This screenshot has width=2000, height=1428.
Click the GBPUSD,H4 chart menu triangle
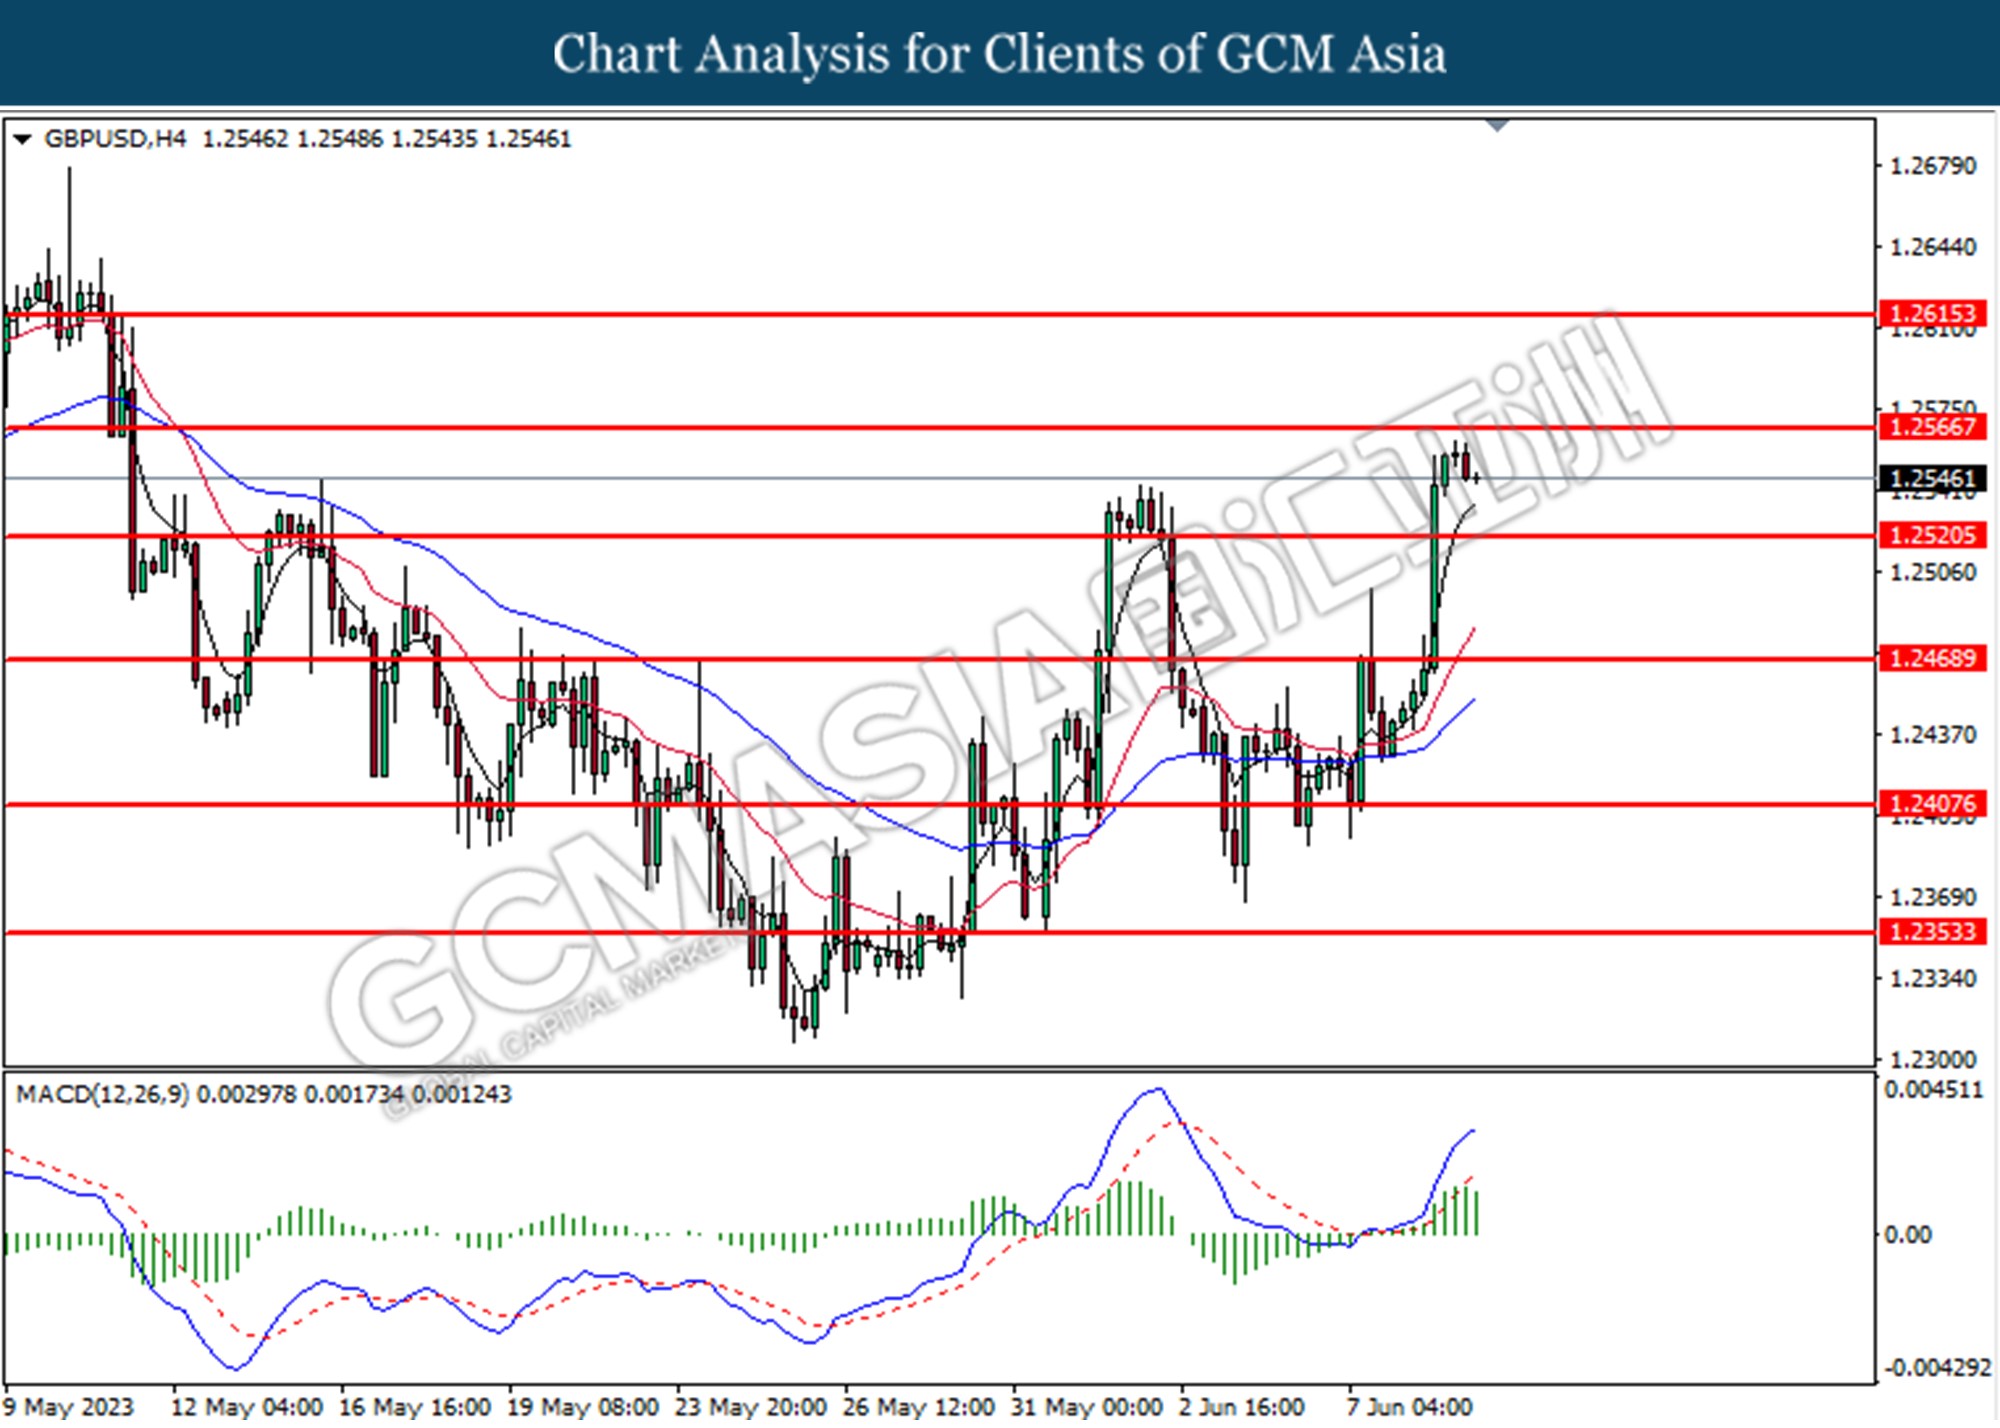tap(21, 139)
